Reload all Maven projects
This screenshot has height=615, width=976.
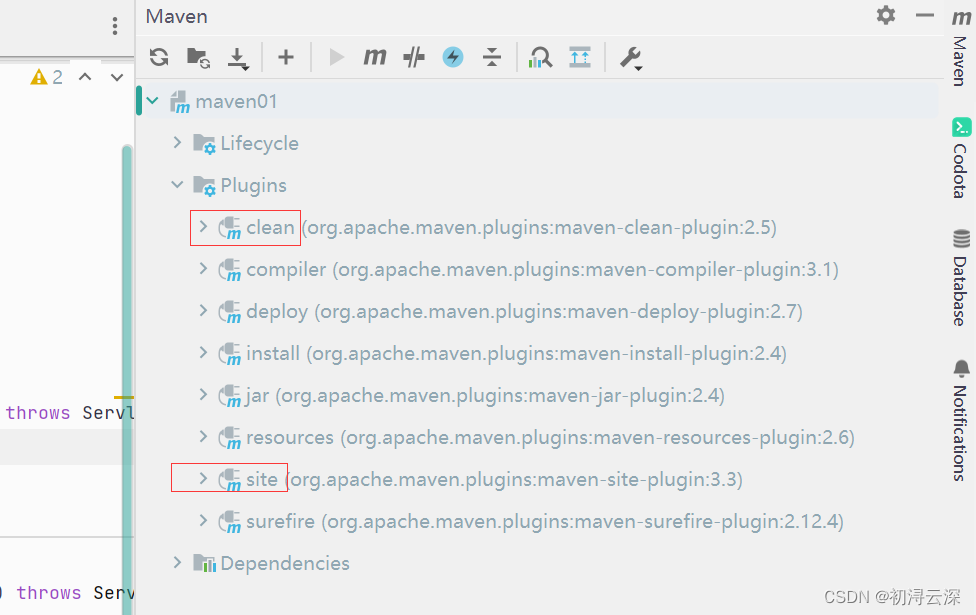pos(159,57)
